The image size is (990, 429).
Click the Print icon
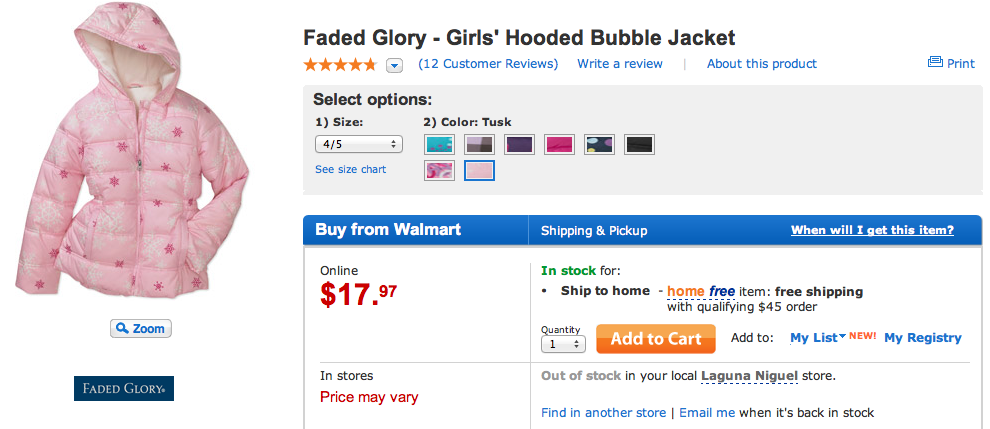click(x=935, y=63)
